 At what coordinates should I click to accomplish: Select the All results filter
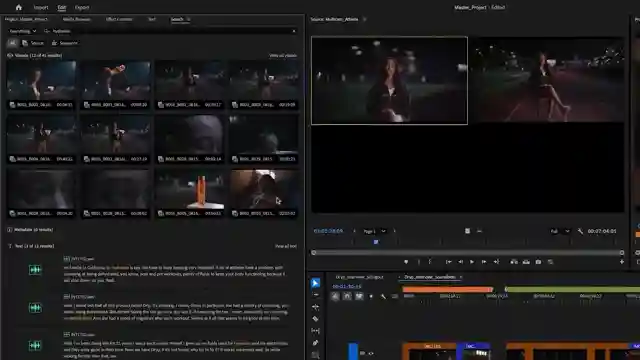click(12, 43)
